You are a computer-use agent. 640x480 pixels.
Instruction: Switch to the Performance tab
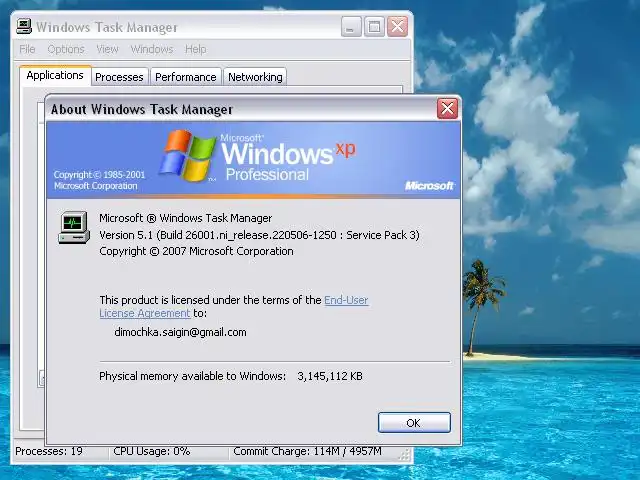click(x=186, y=77)
